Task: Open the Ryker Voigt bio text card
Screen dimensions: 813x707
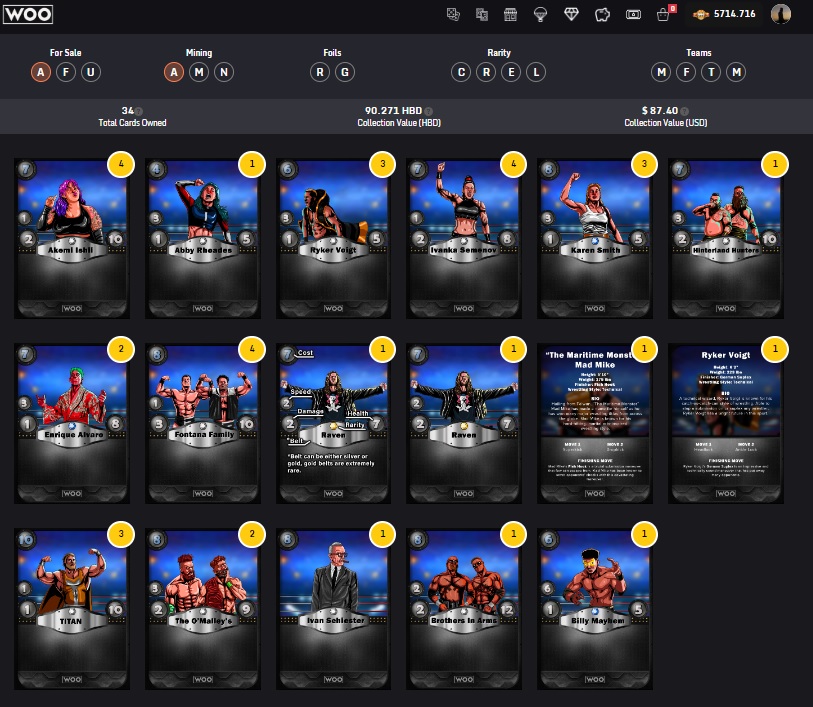Action: coord(726,423)
